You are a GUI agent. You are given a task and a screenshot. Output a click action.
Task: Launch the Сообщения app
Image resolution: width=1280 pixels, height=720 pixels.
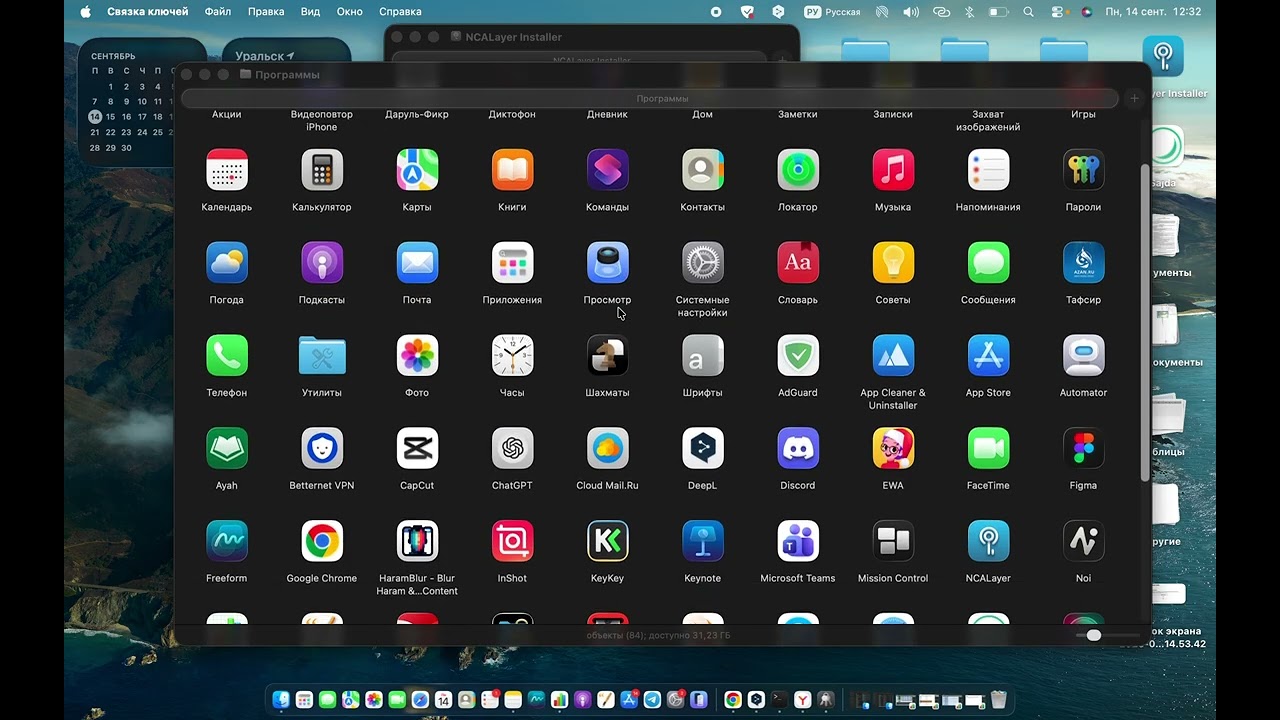[988, 263]
